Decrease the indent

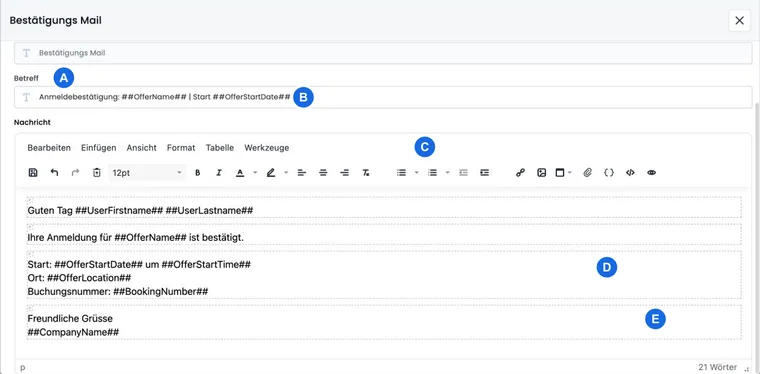click(x=463, y=172)
